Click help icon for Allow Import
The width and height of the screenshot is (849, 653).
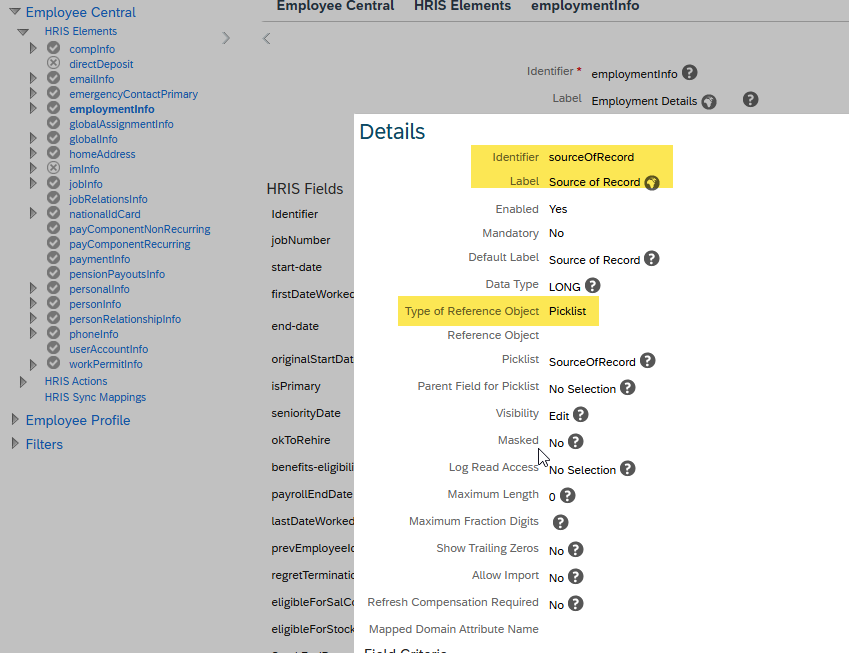(x=576, y=577)
